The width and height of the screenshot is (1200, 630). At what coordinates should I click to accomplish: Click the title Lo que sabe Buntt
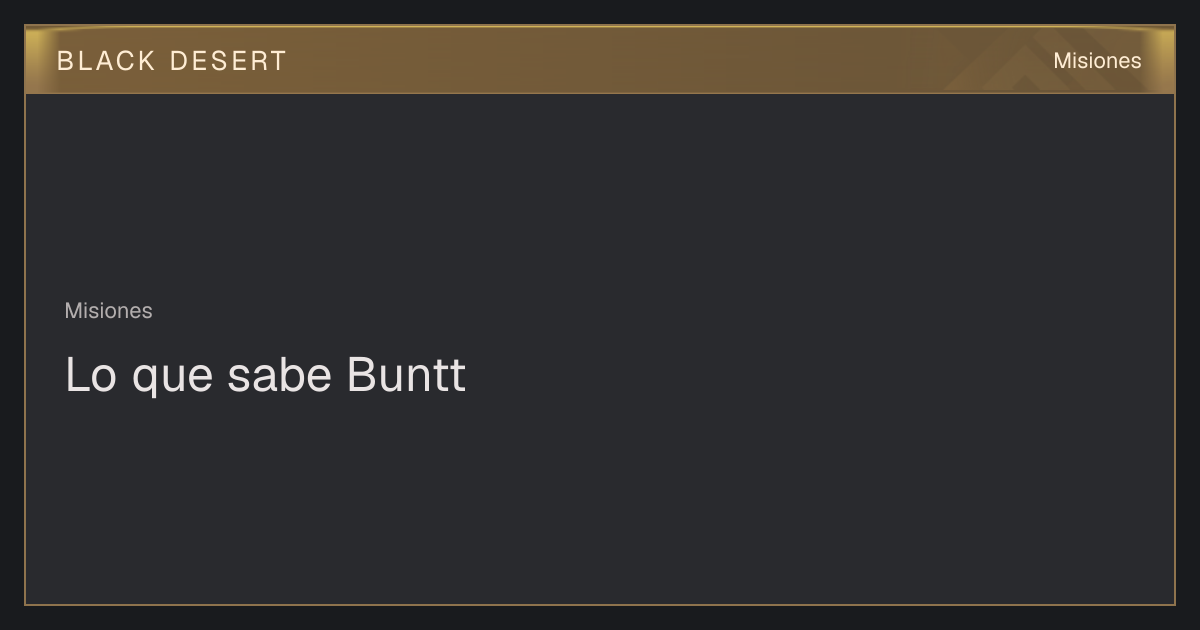265,375
